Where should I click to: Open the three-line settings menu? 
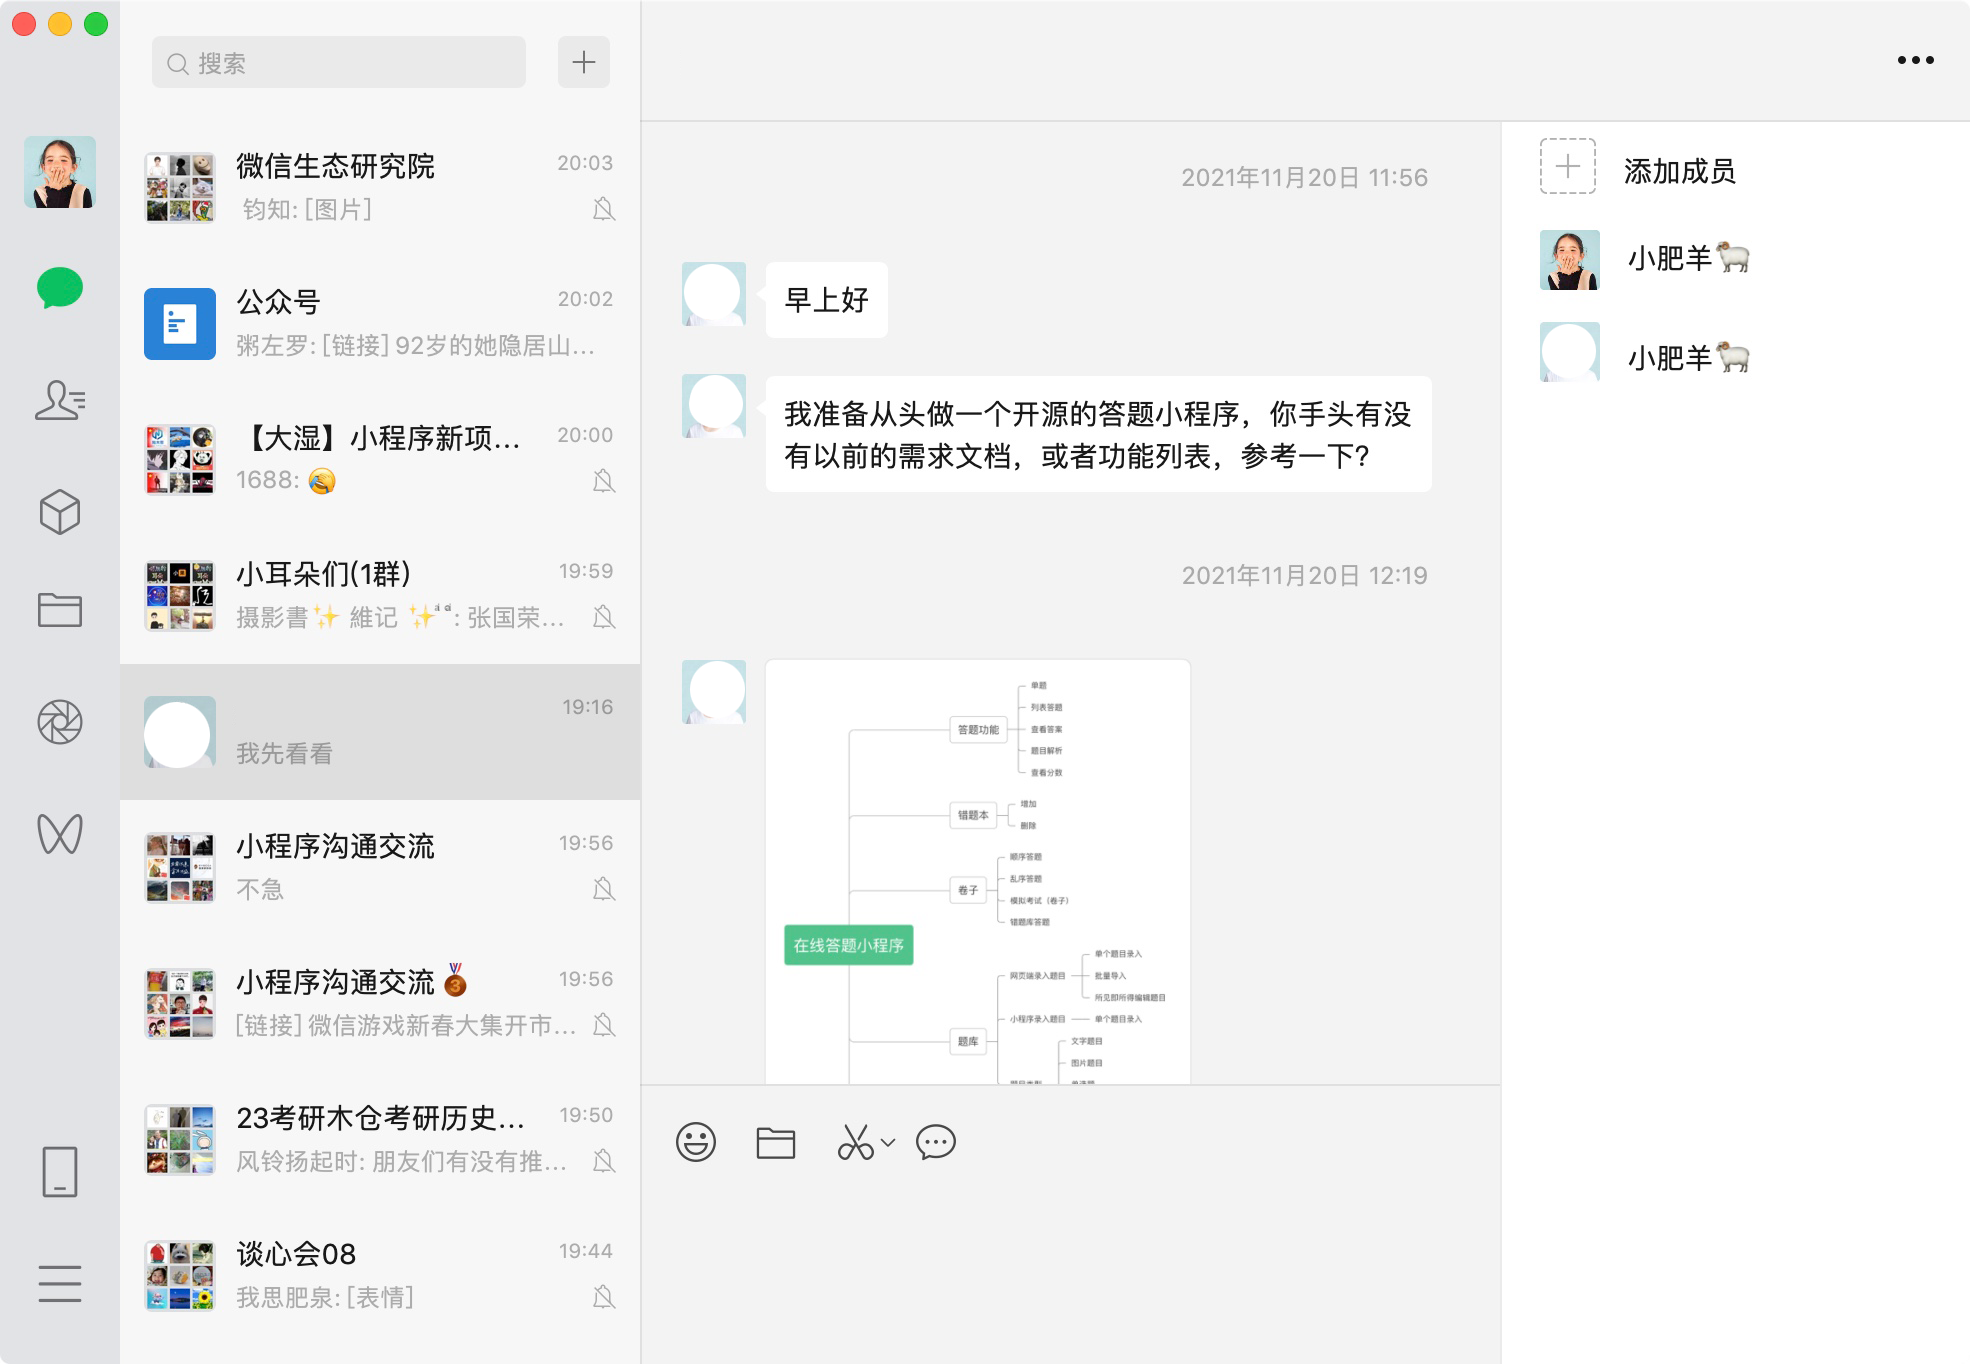click(x=60, y=1283)
